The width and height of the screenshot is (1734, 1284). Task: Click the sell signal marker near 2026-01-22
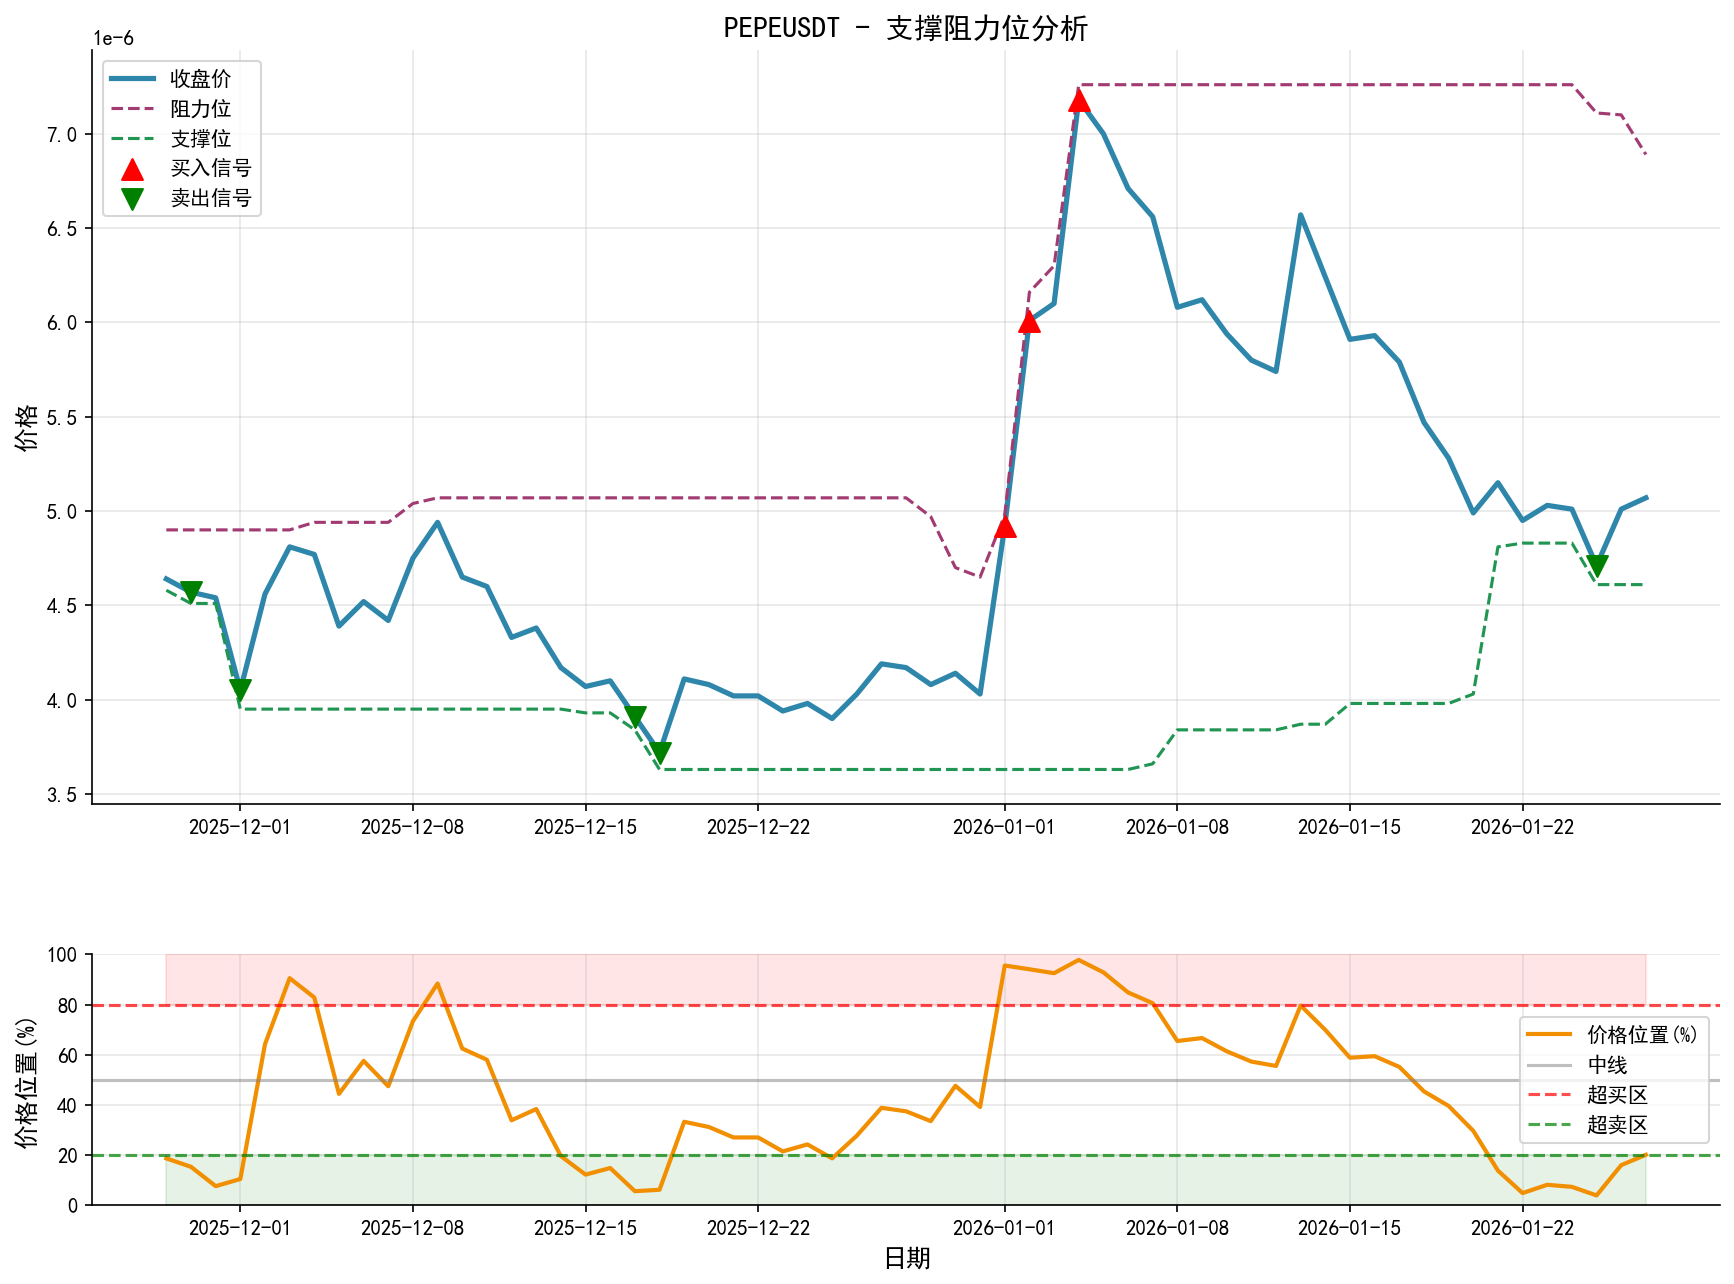1599,565
